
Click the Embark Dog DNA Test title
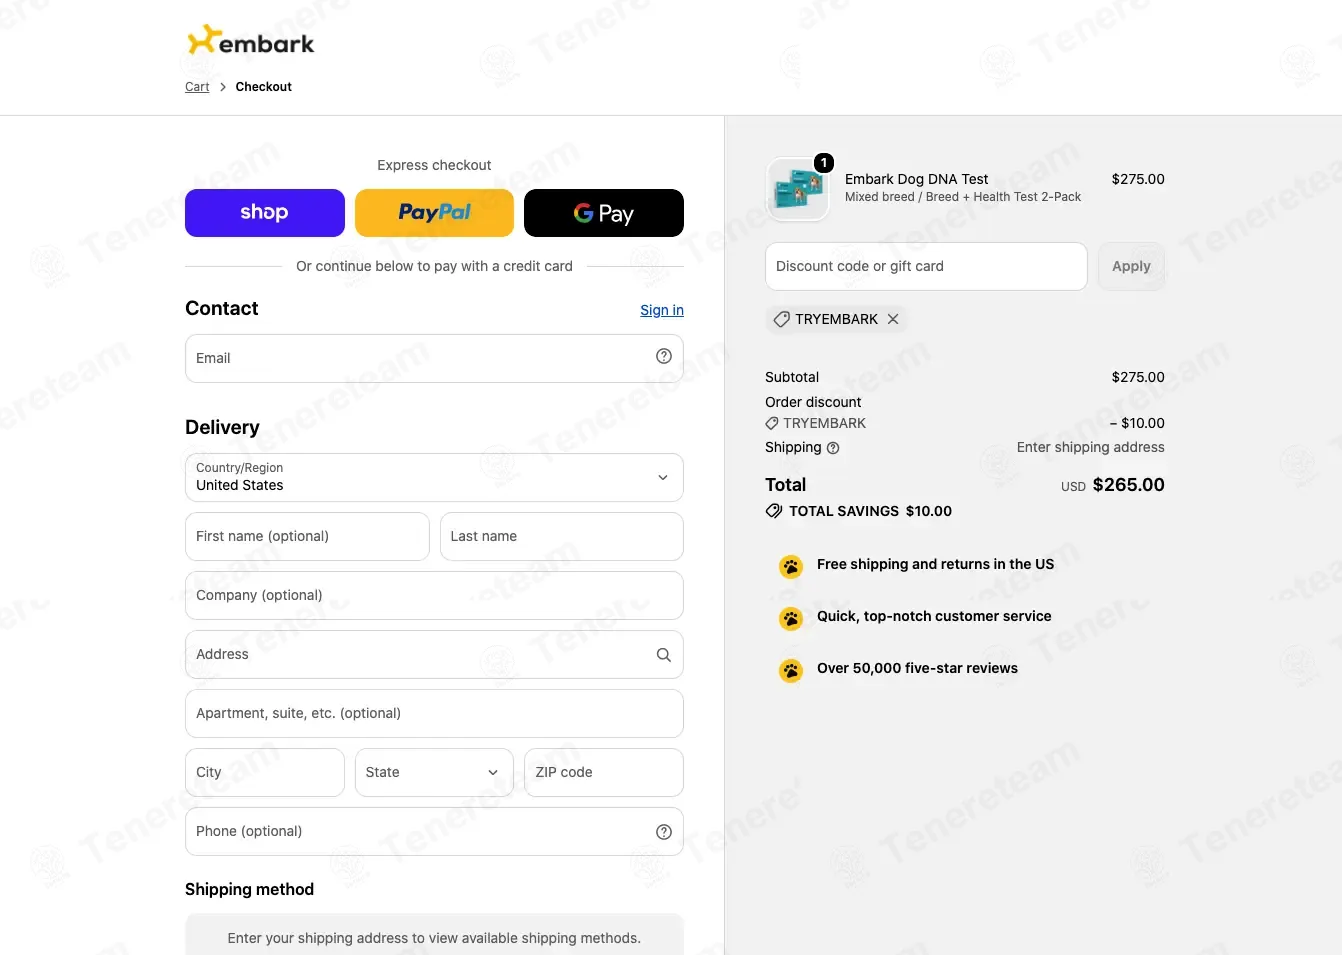(x=917, y=179)
